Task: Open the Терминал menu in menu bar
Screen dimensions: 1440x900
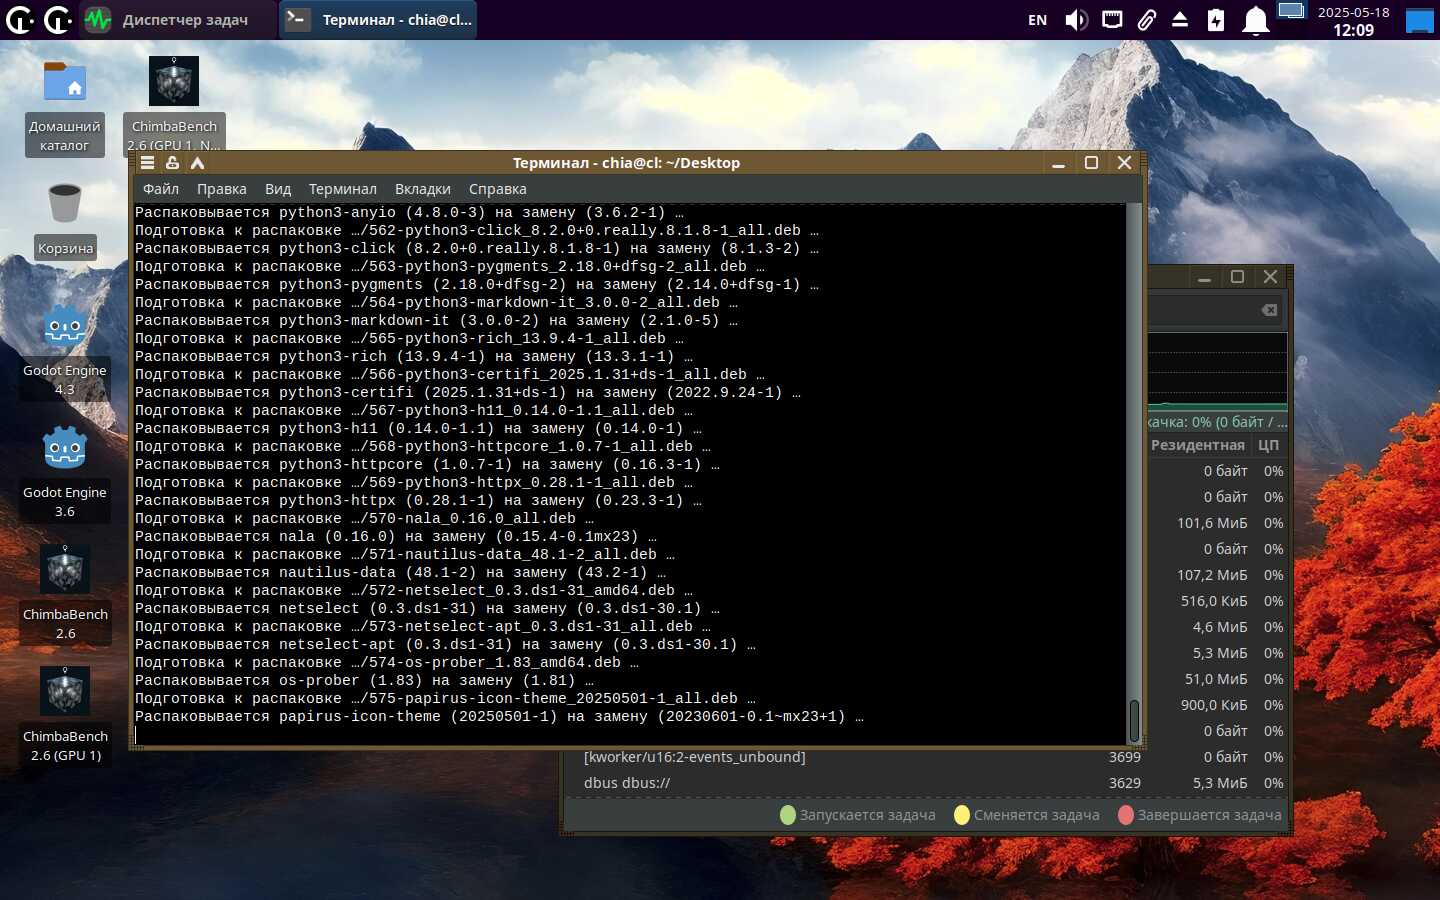Action: pos(343,189)
